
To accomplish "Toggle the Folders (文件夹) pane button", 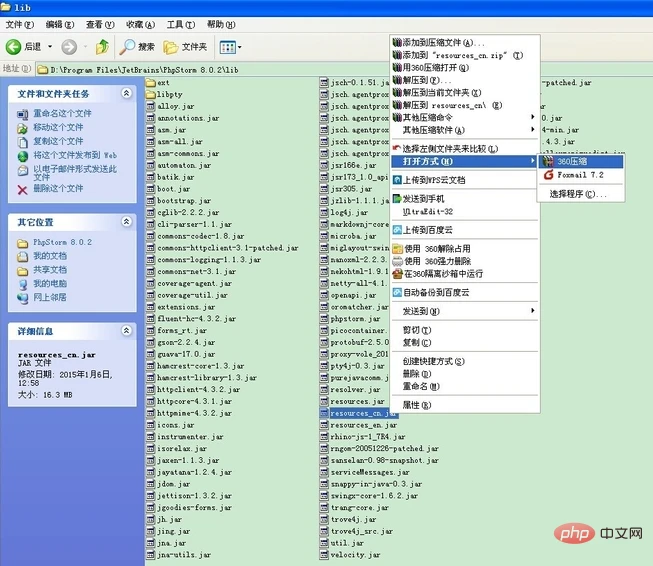I will coord(185,47).
